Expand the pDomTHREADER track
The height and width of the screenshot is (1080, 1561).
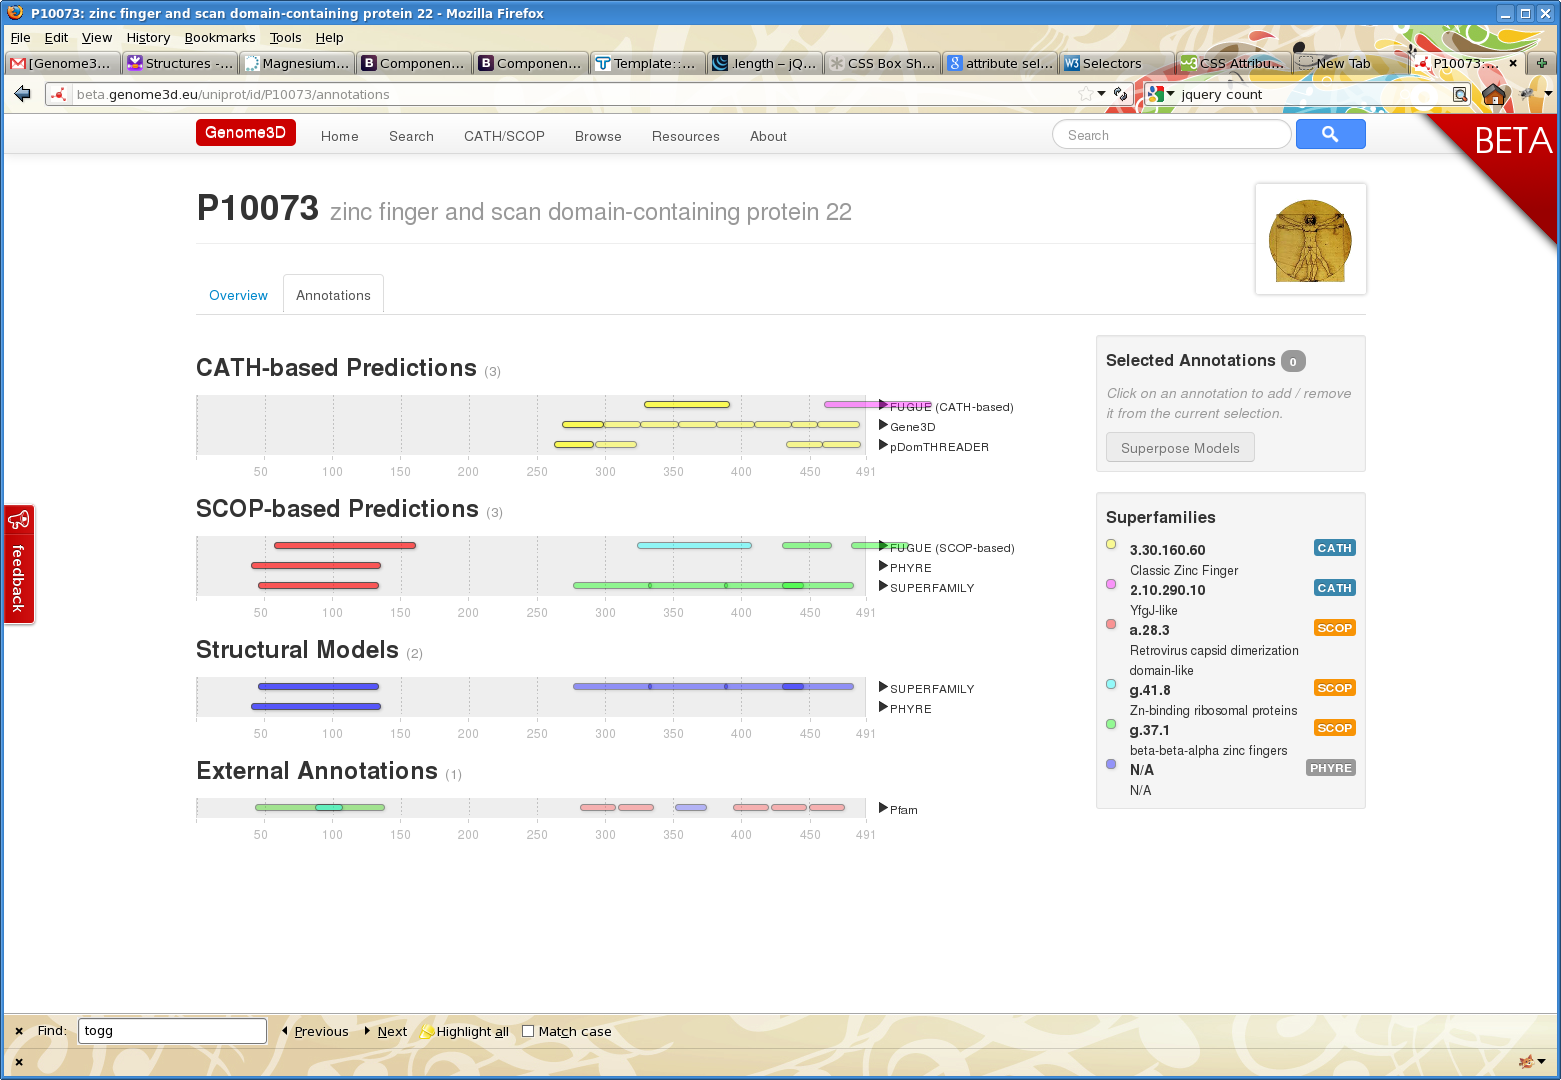tap(883, 445)
